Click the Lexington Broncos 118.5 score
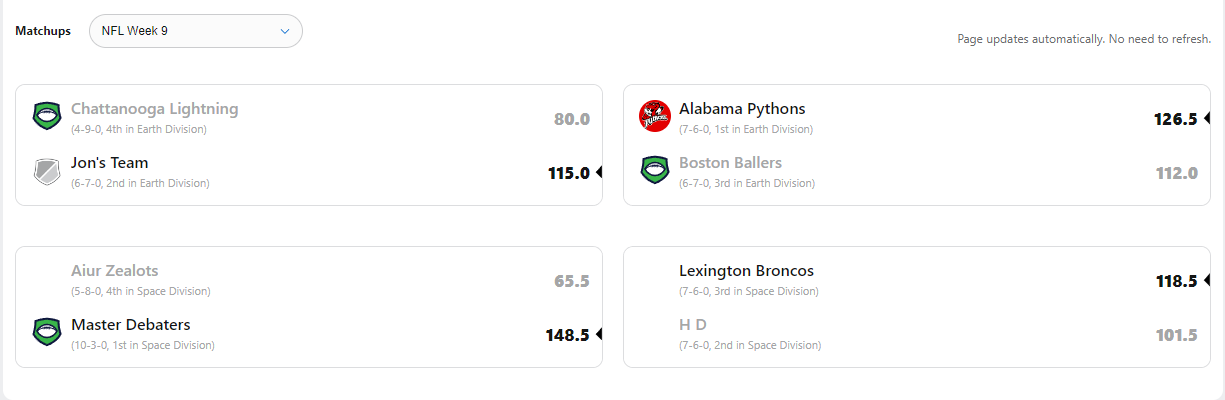Viewport: 1225px width, 400px height. (1176, 281)
